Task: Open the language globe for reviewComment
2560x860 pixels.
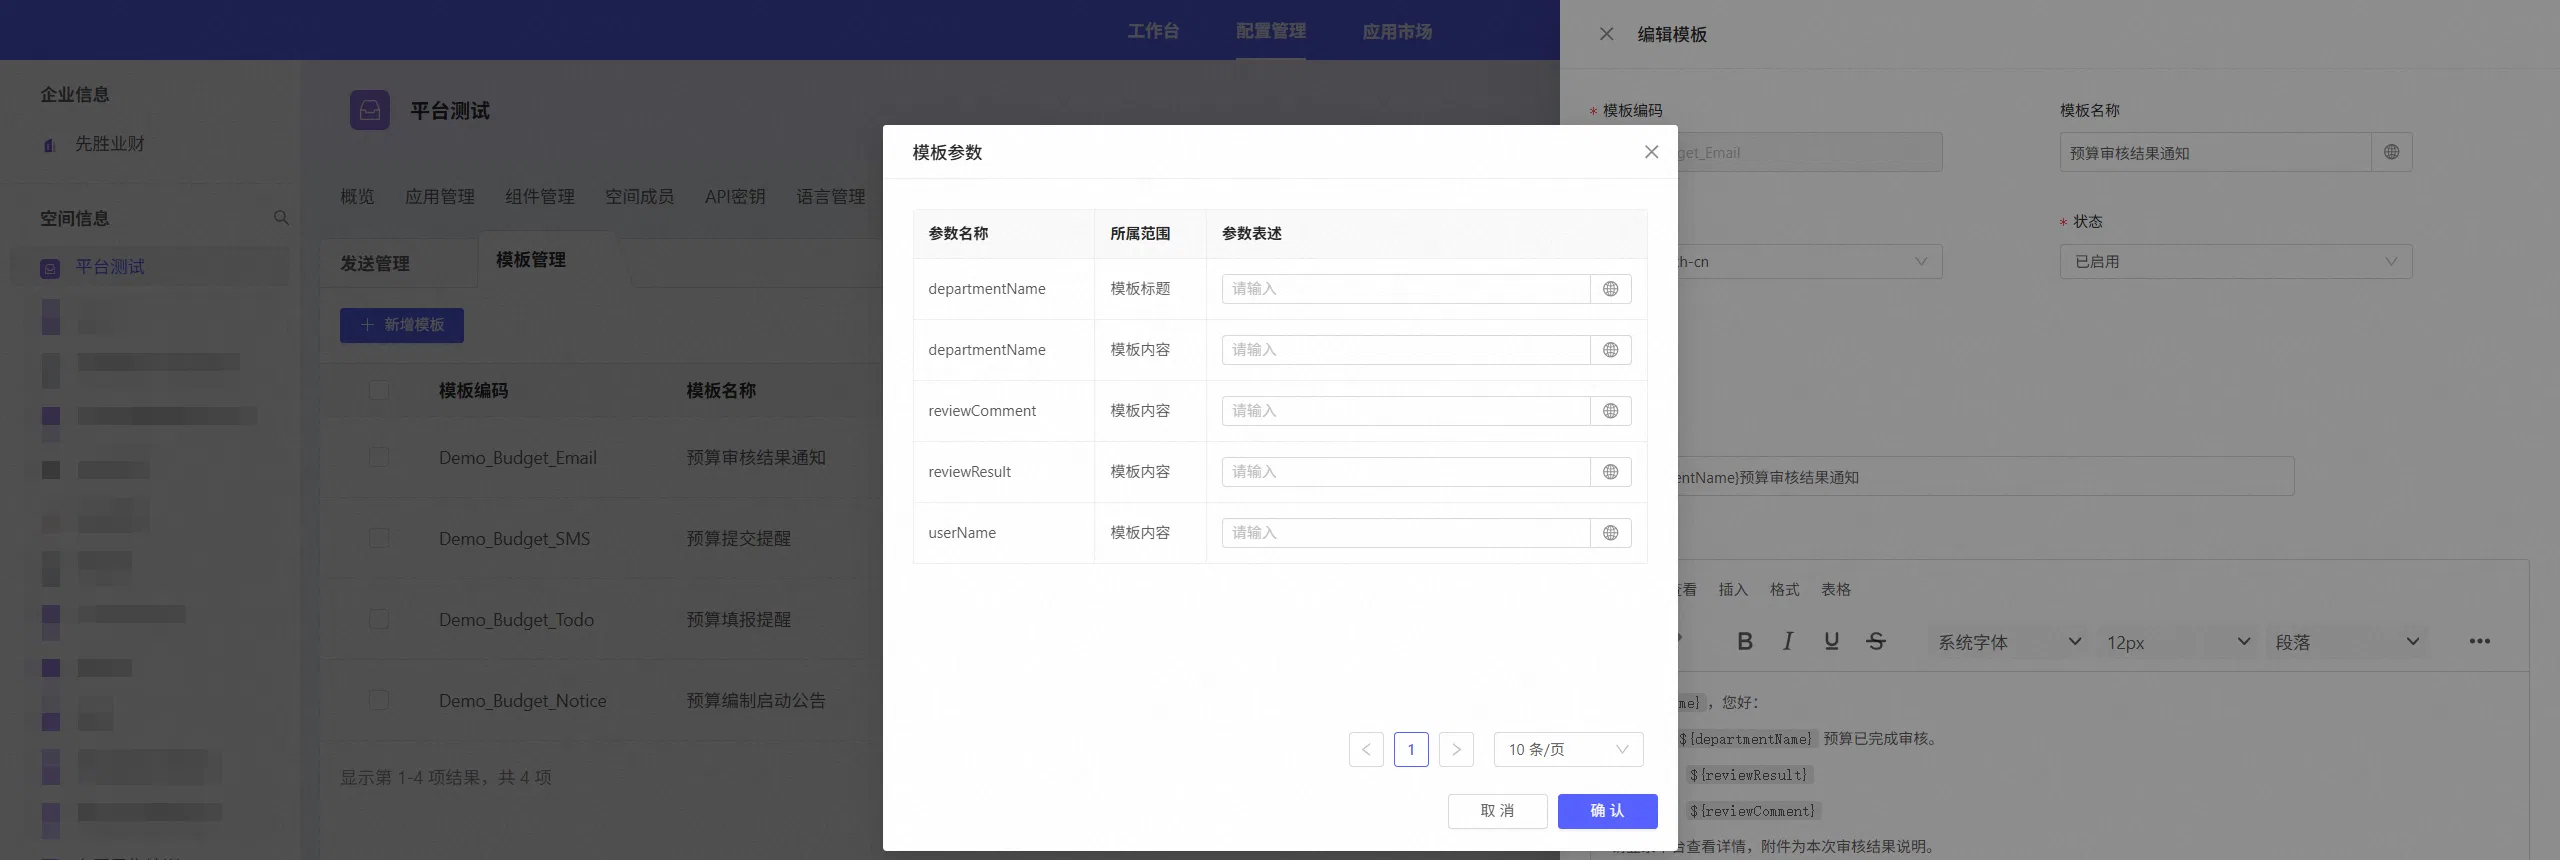Action: [1610, 411]
